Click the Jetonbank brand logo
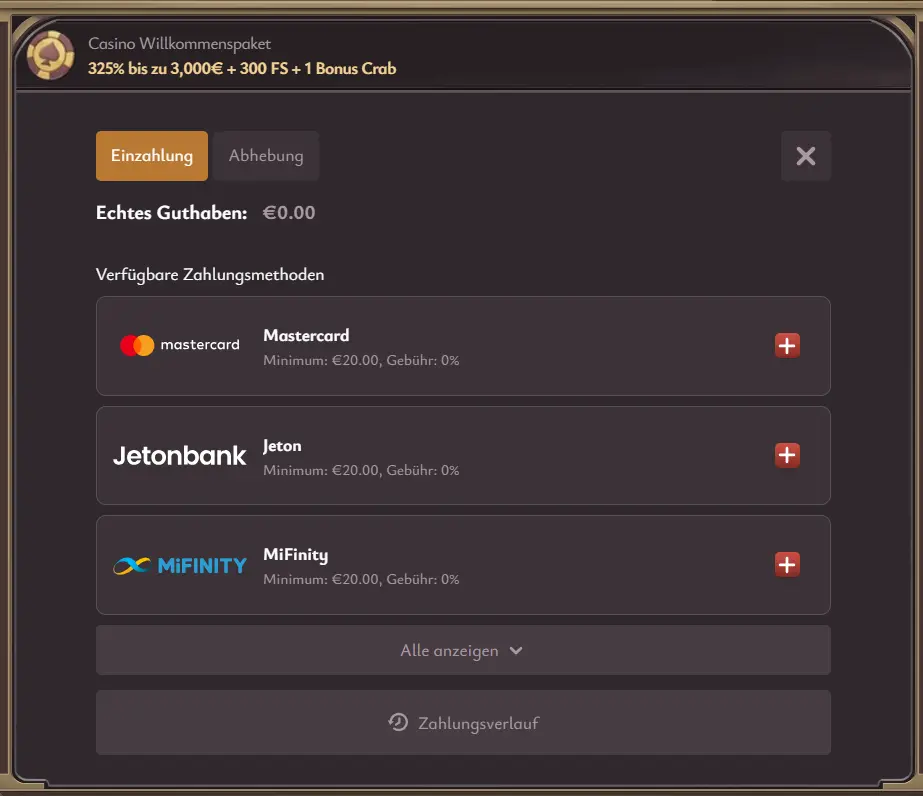Screen dimensions: 923x796 (180, 455)
